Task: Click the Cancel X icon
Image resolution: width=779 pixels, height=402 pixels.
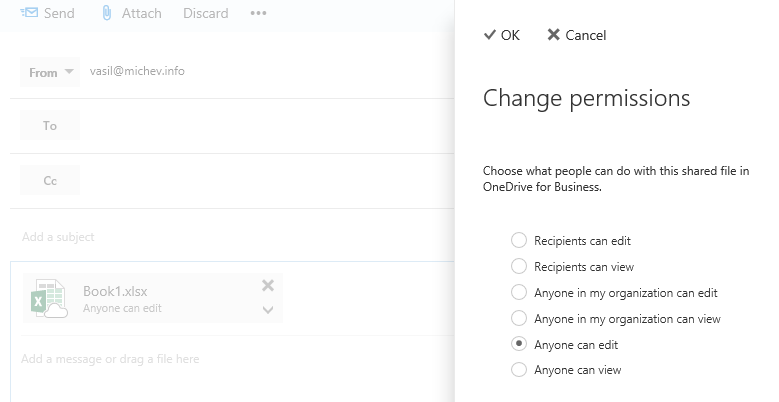Action: coord(553,35)
